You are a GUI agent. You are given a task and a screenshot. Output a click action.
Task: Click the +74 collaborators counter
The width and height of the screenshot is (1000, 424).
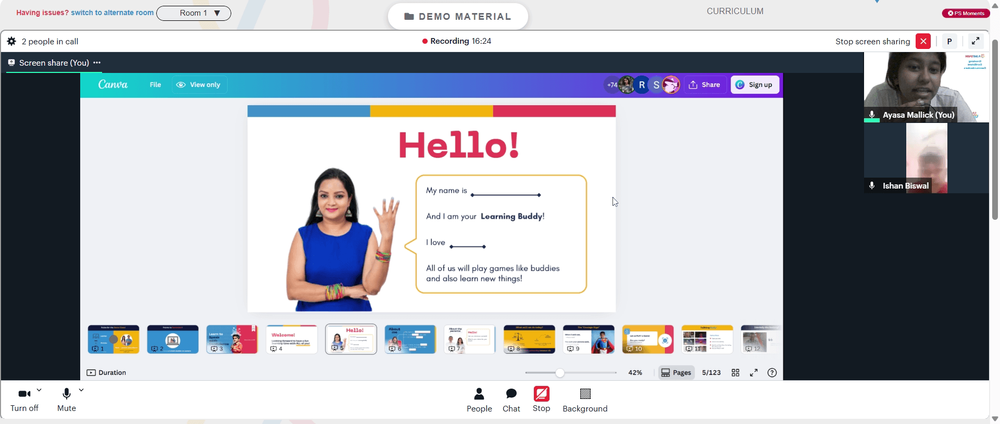[612, 85]
